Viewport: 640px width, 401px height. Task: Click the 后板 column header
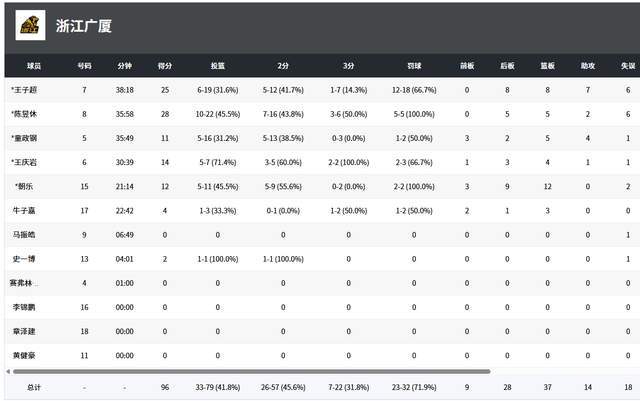click(507, 65)
